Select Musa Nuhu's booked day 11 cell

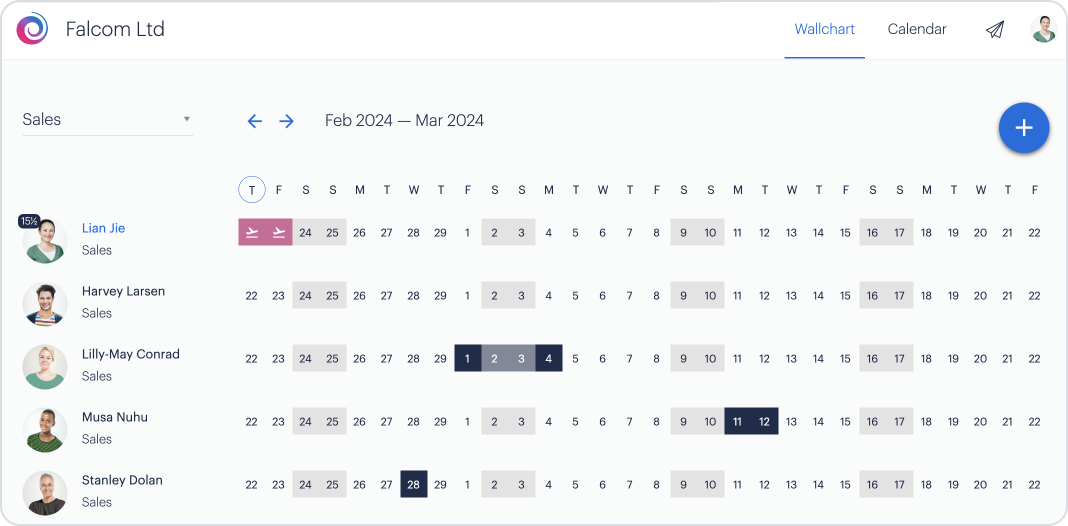click(738, 422)
